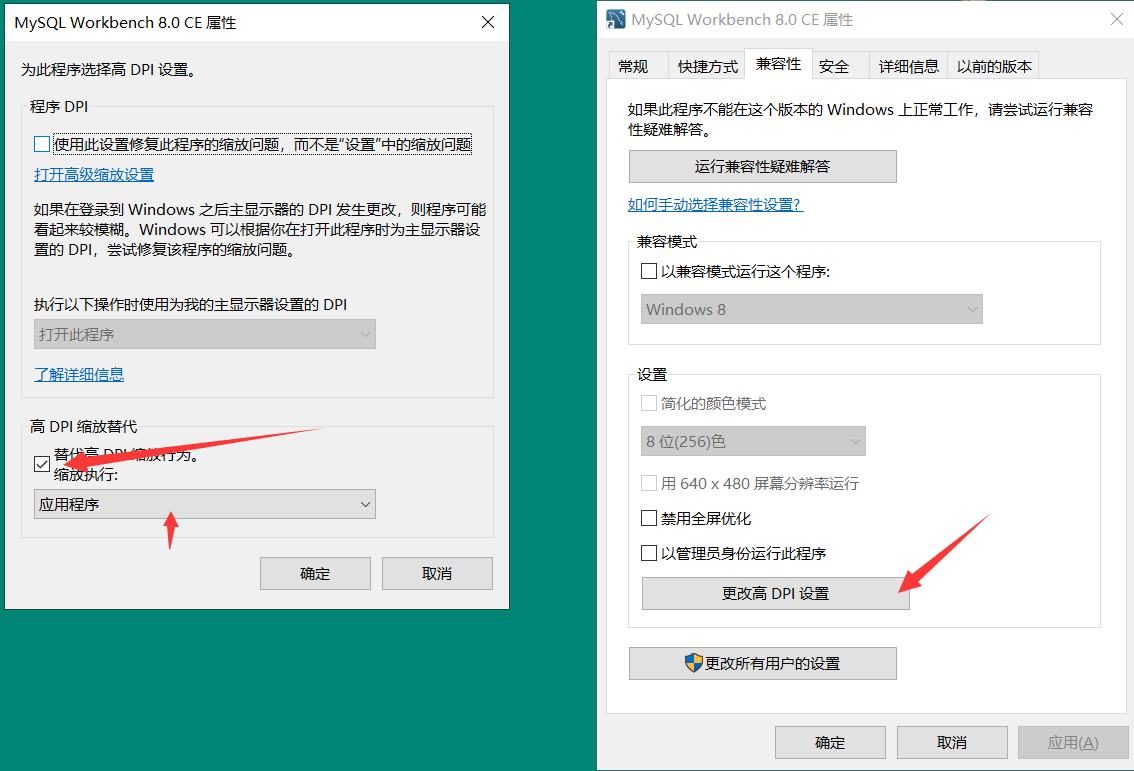Enable 禁用全屏优化 checkbox
1134x771 pixels.
[x=649, y=518]
